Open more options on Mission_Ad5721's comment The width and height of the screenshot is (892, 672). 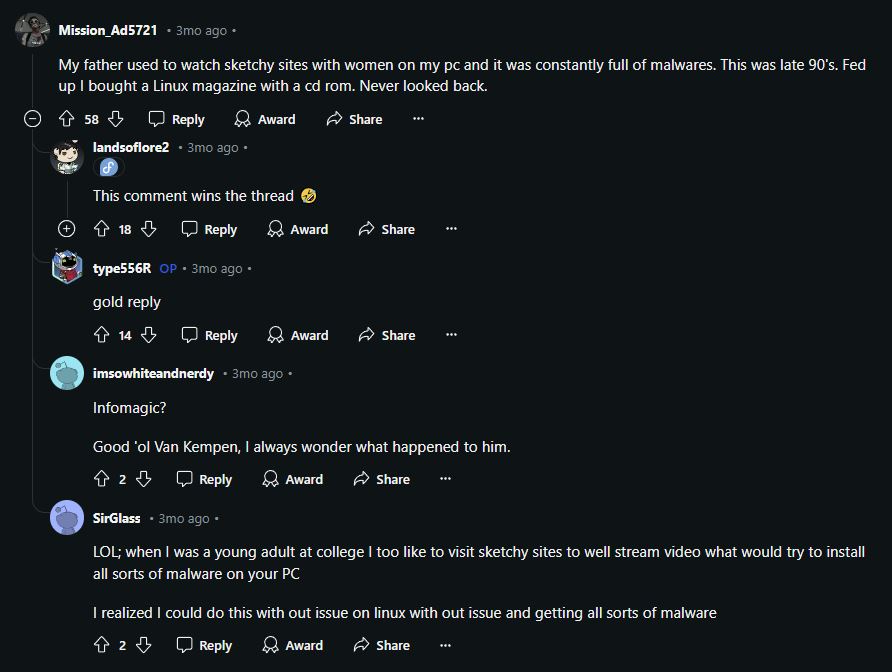418,119
